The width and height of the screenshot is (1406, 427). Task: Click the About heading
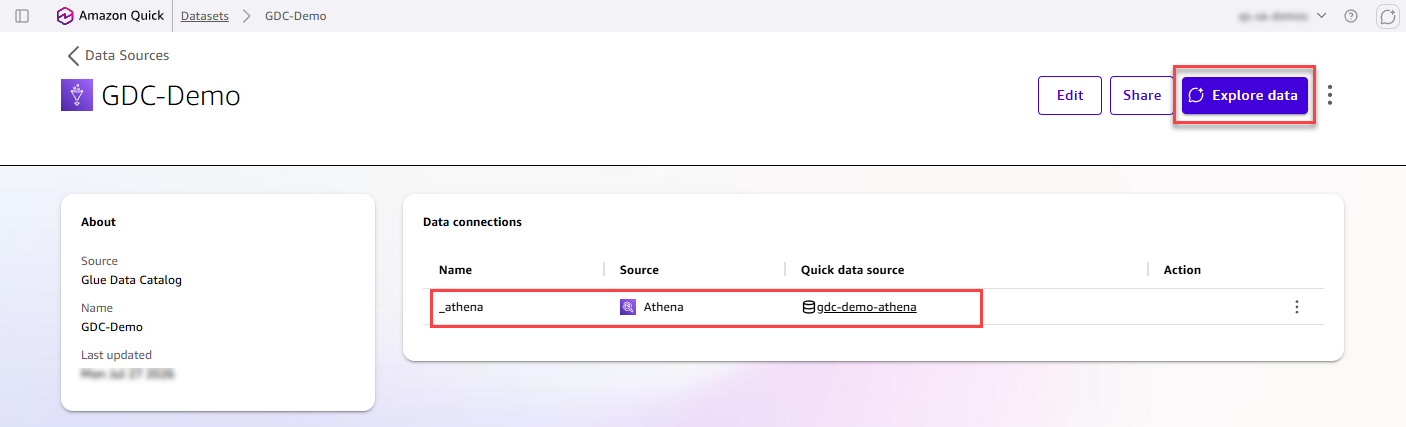tap(99, 222)
